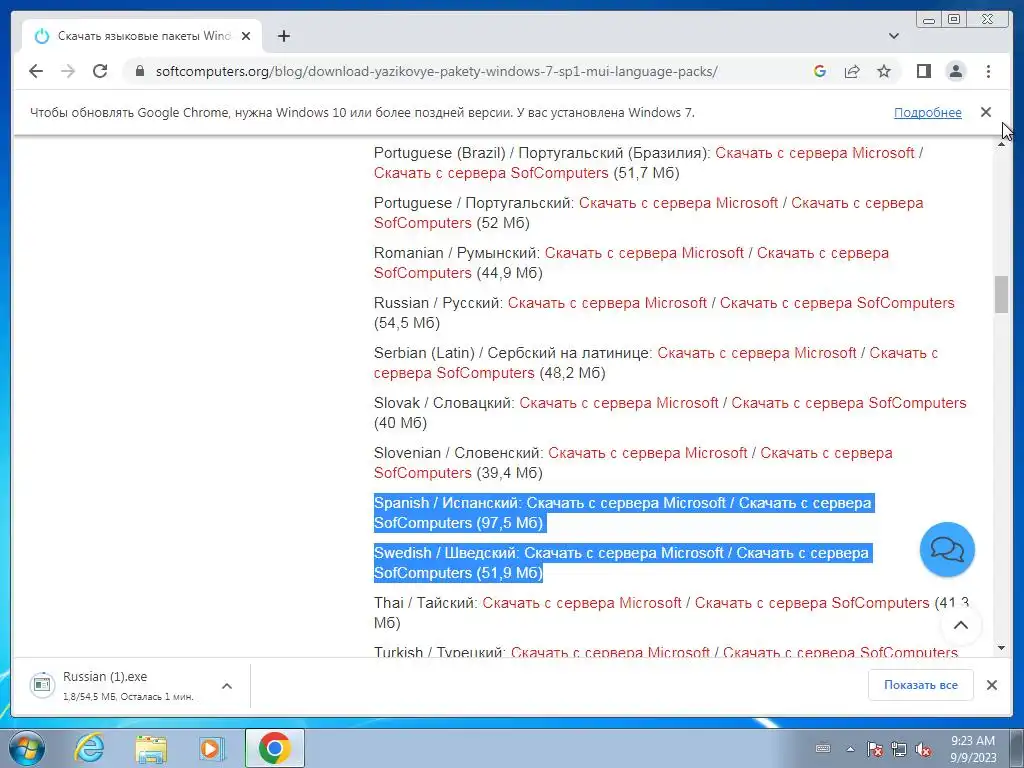
Task: Open the Windows Start menu
Action: (27, 748)
